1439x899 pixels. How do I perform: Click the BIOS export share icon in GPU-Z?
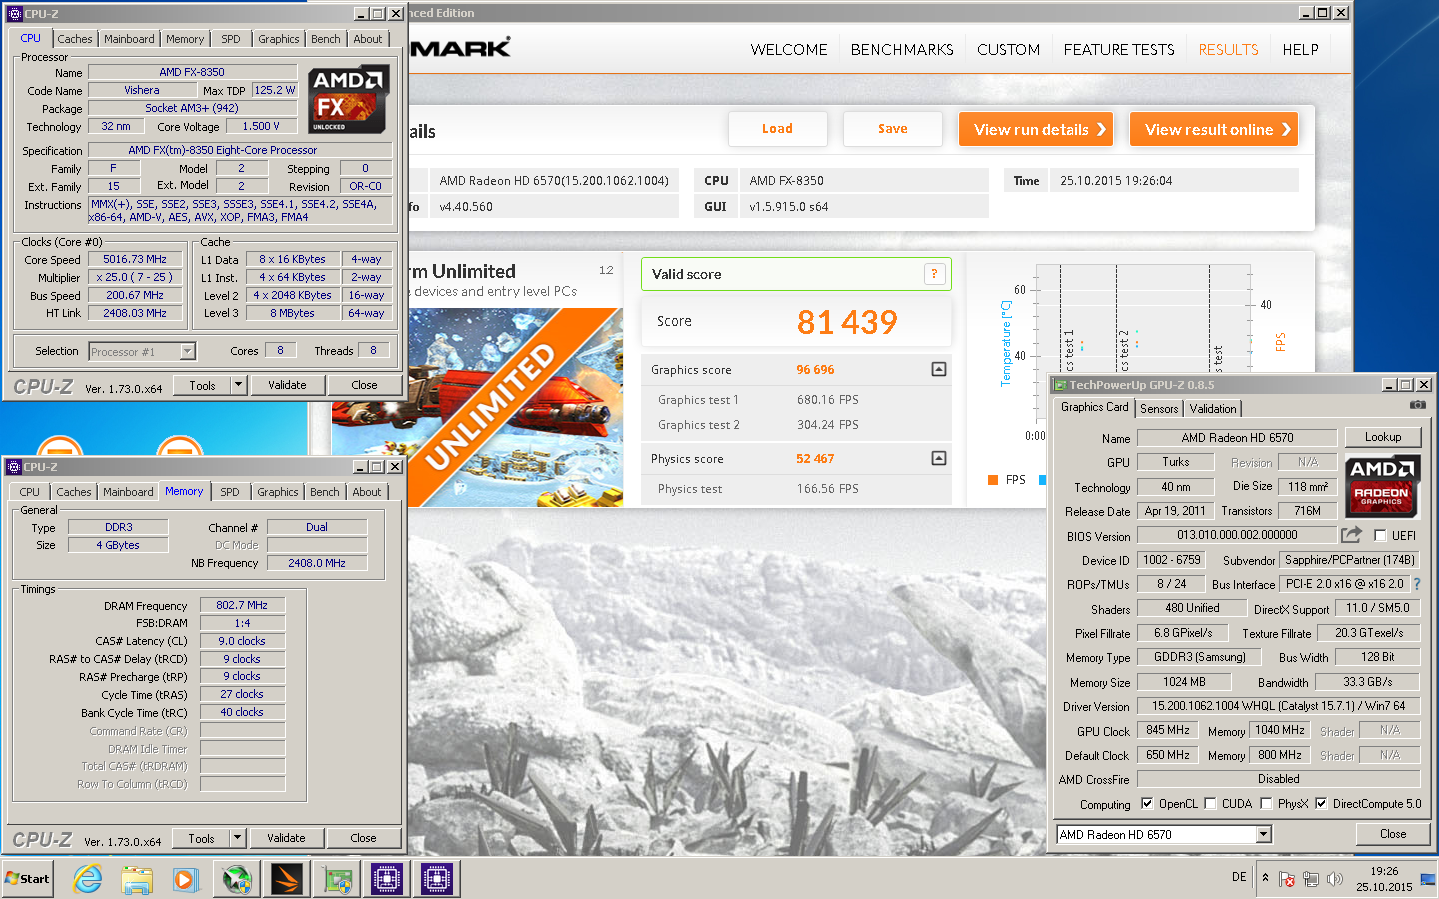[x=1352, y=535]
